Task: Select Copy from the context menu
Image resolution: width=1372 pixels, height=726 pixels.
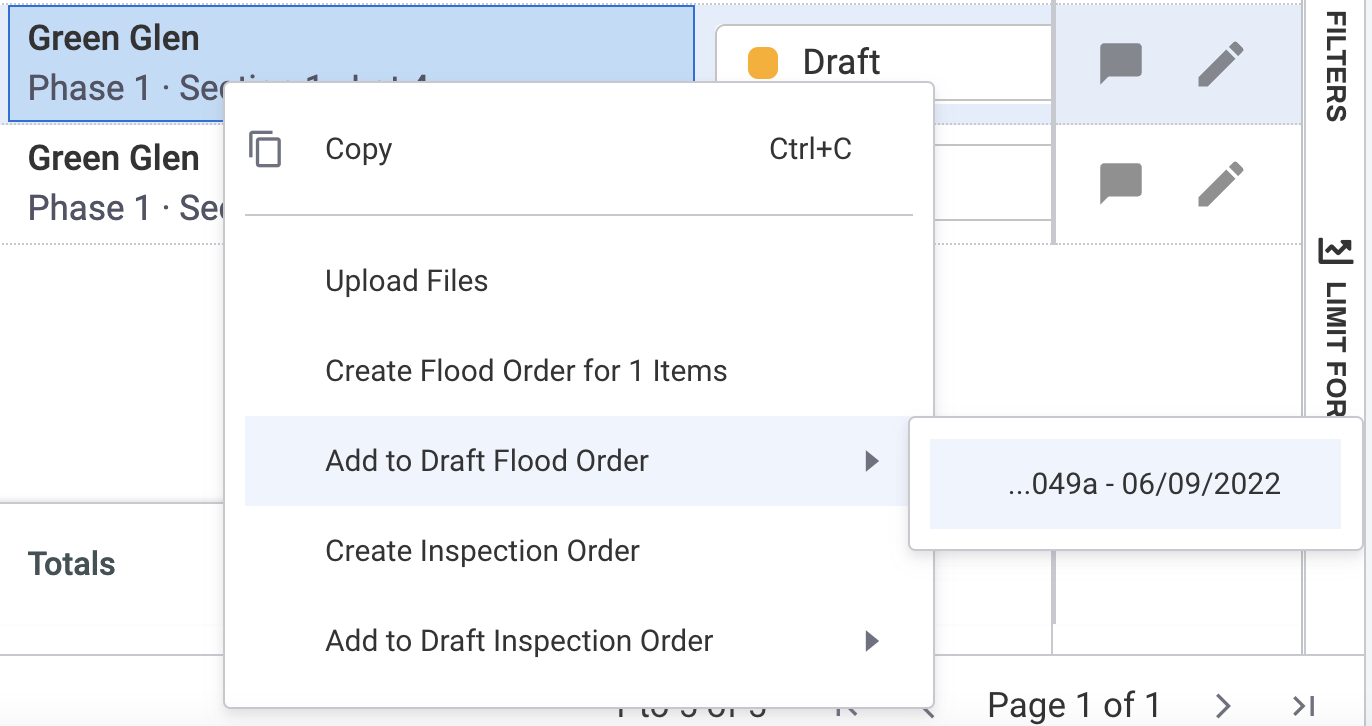Action: [360, 149]
